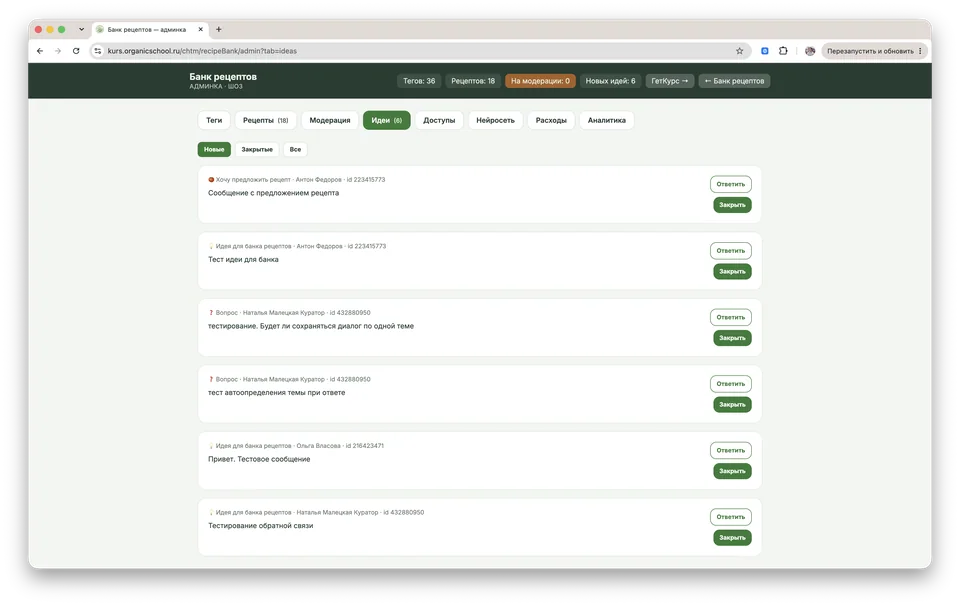The image size is (960, 606).
Task: Switch to the Рецепты tab
Action: (x=266, y=120)
